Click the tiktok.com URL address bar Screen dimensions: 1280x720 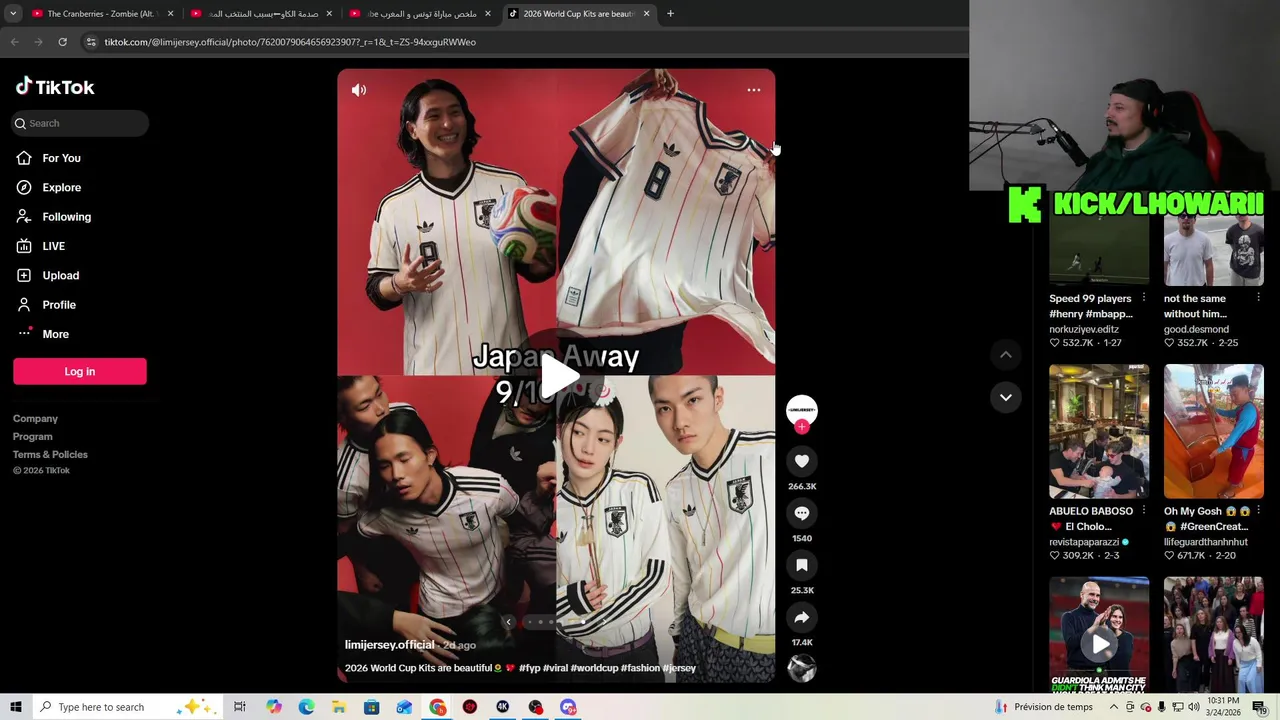pos(290,42)
